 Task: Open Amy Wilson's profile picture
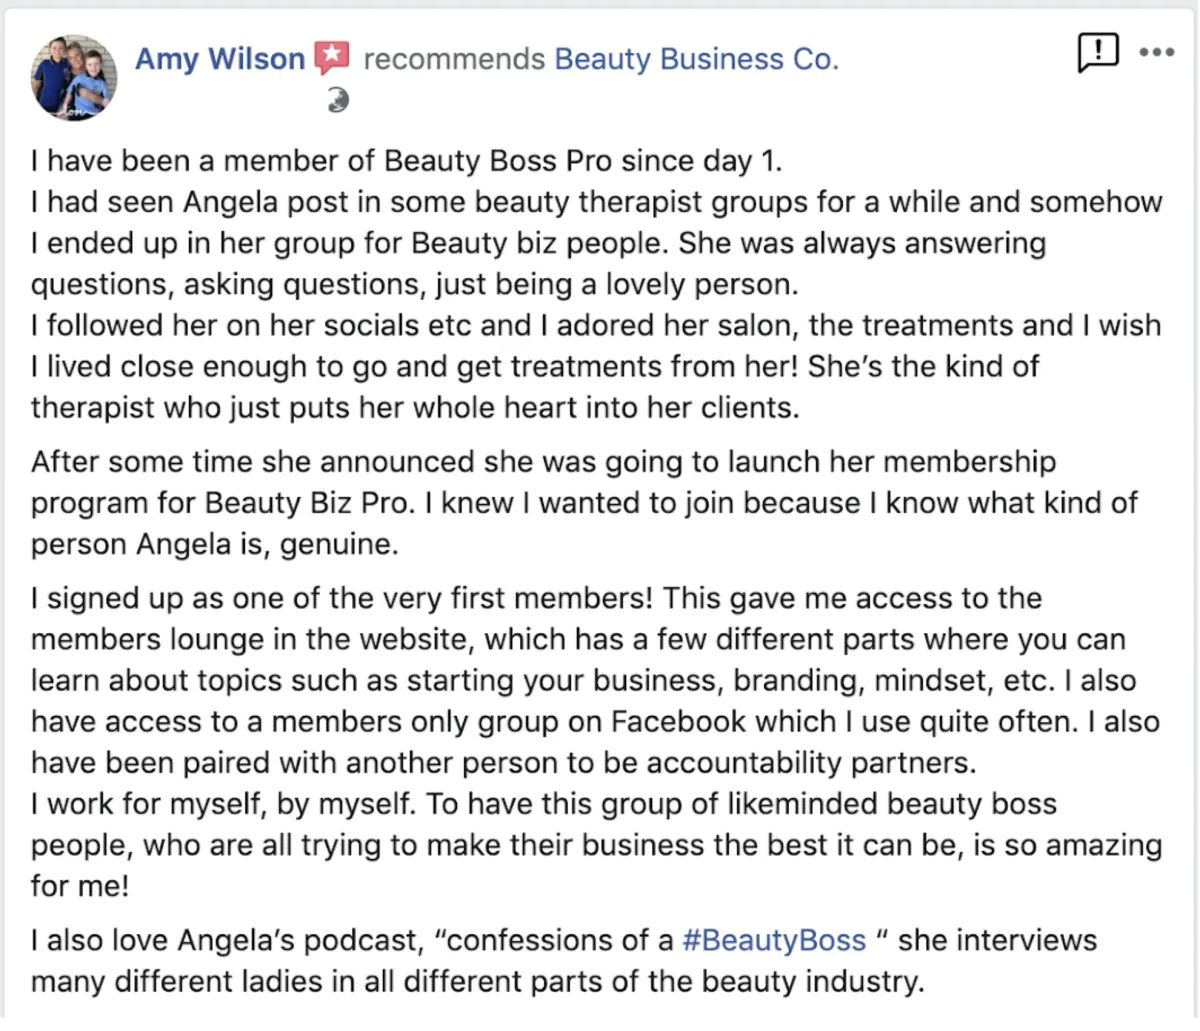[74, 77]
